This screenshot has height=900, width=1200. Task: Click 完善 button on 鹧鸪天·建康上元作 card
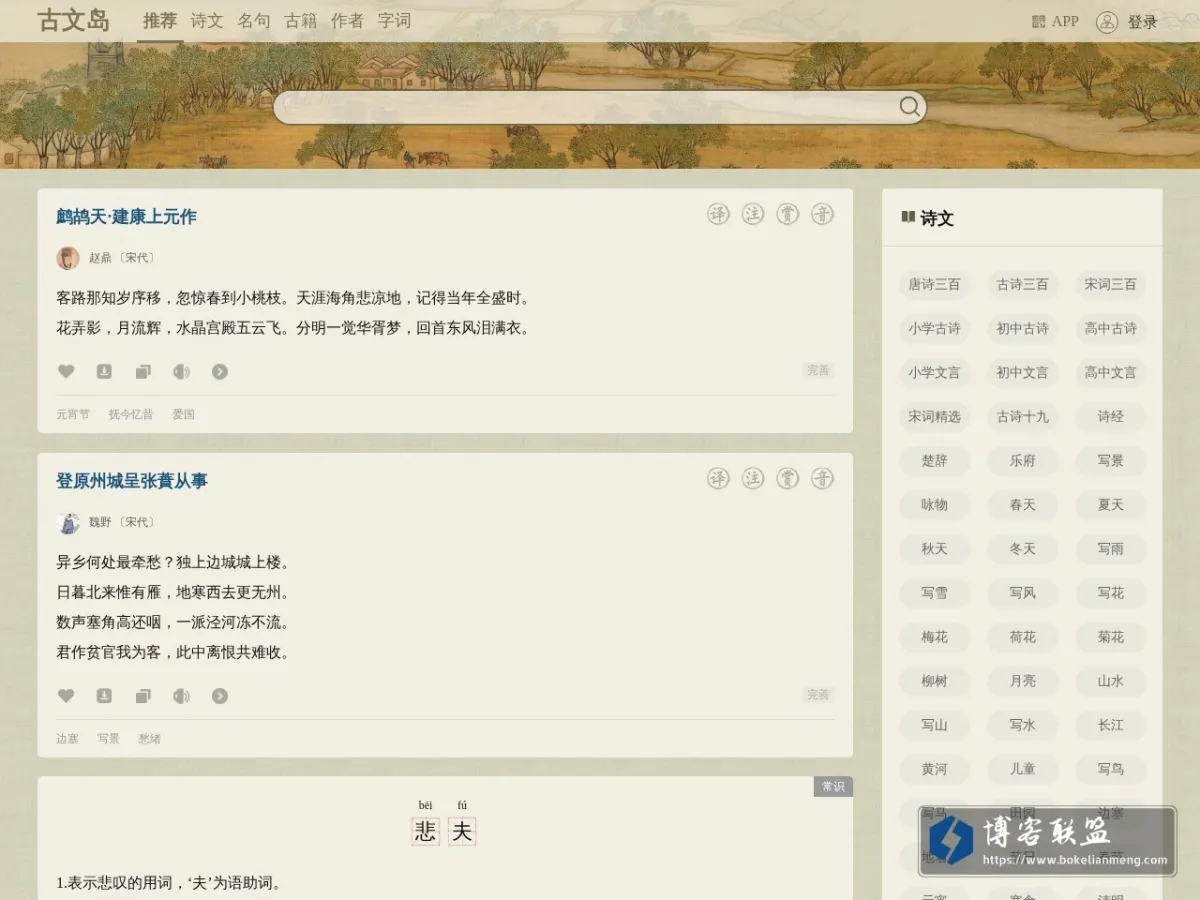pyautogui.click(x=818, y=370)
